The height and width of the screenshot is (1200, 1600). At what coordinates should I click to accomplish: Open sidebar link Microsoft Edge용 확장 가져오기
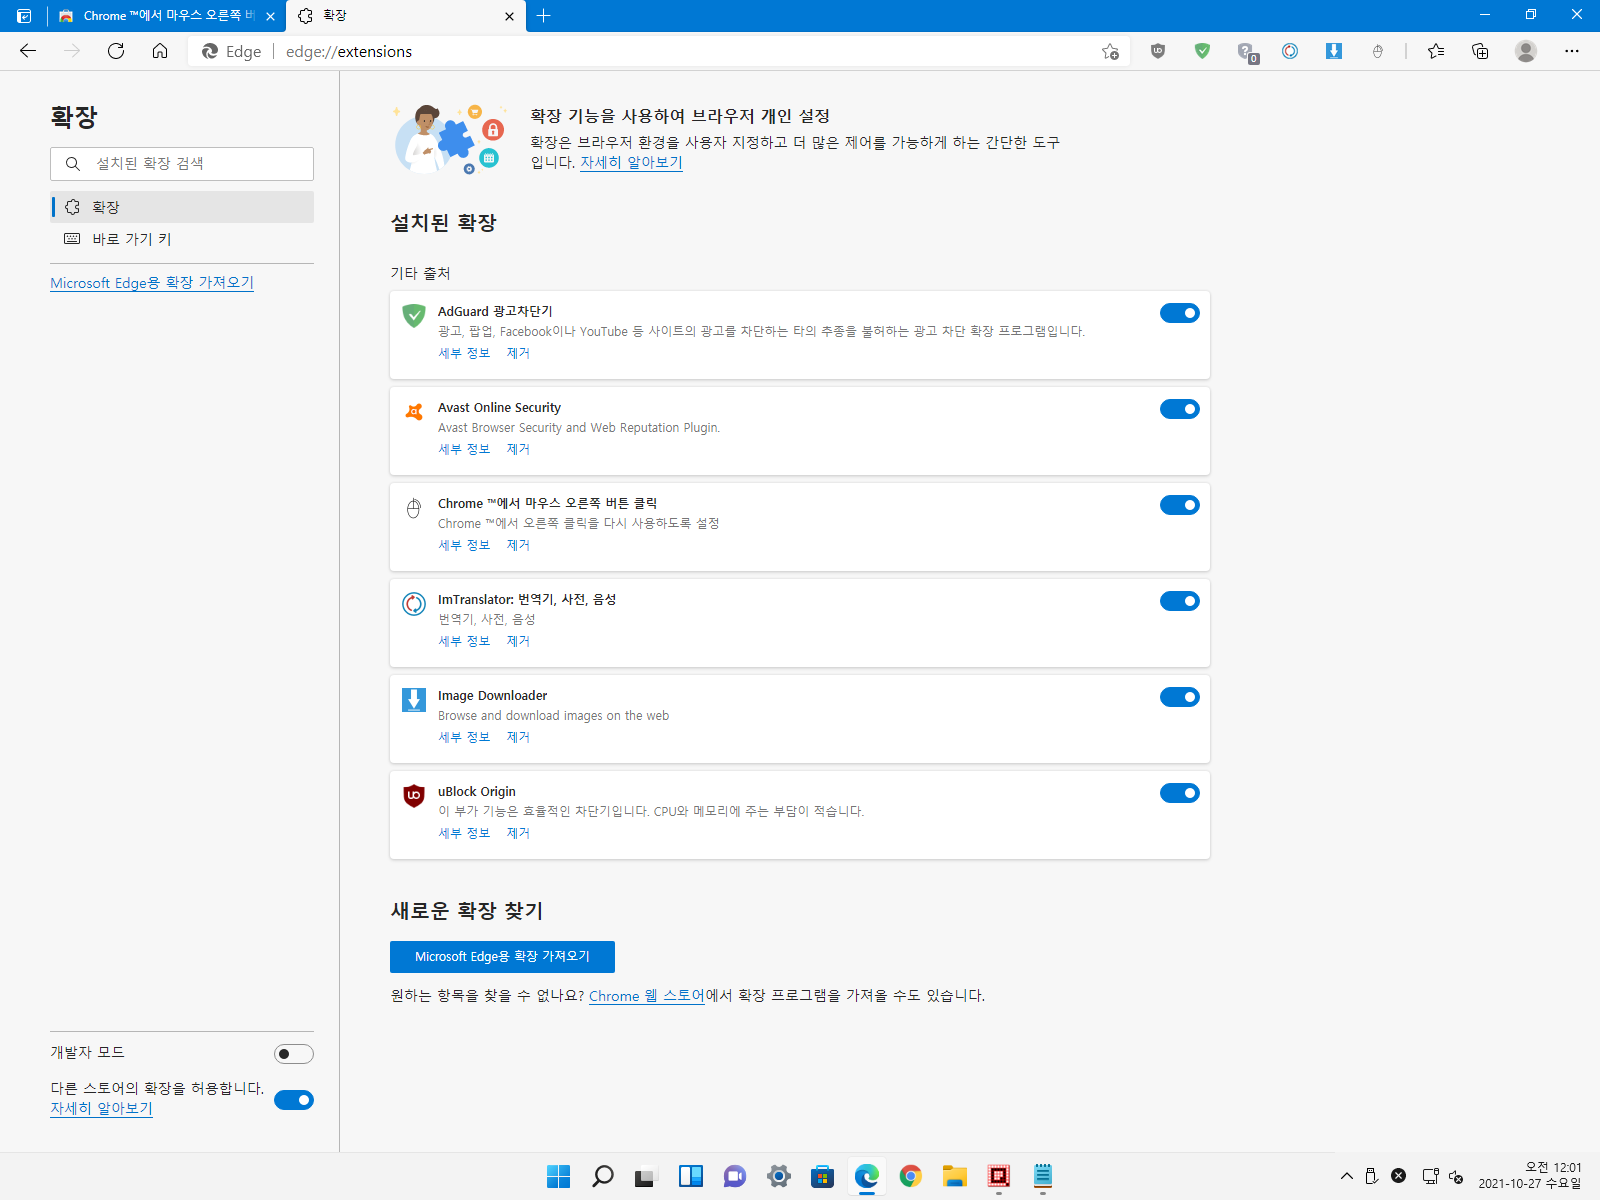(152, 283)
